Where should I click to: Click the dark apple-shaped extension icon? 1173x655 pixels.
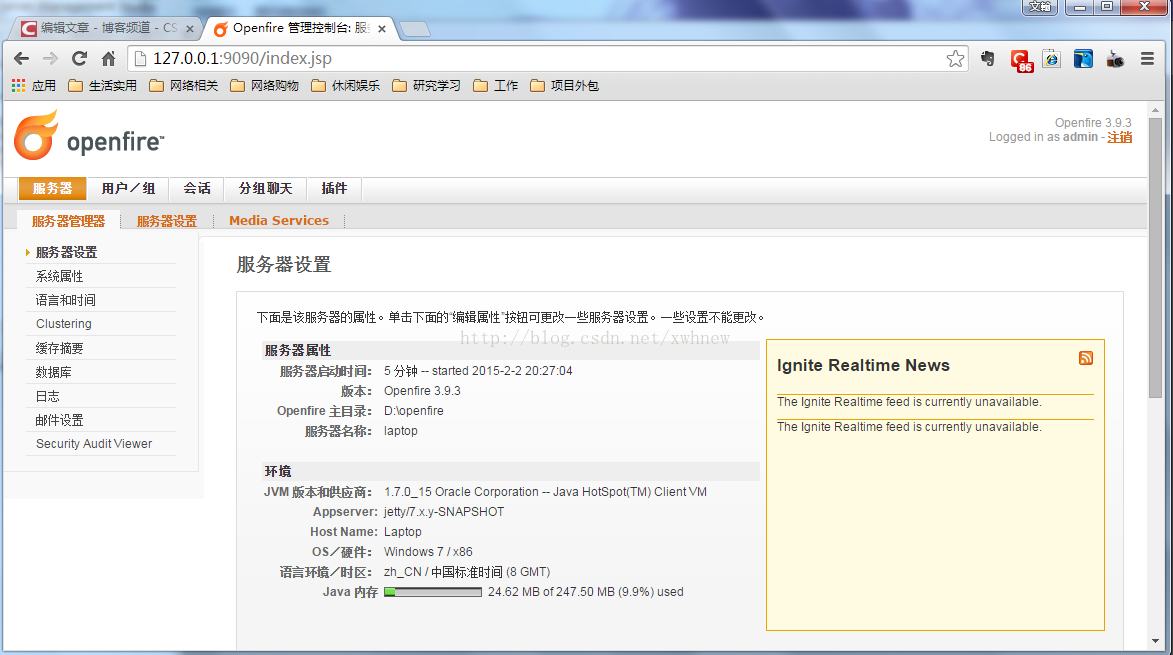click(1115, 58)
